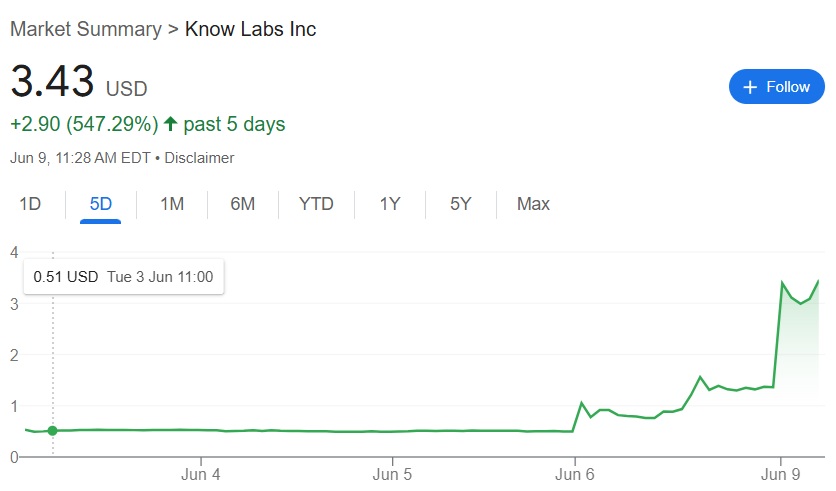Open the Market Summary breadcrumb link

(86, 29)
